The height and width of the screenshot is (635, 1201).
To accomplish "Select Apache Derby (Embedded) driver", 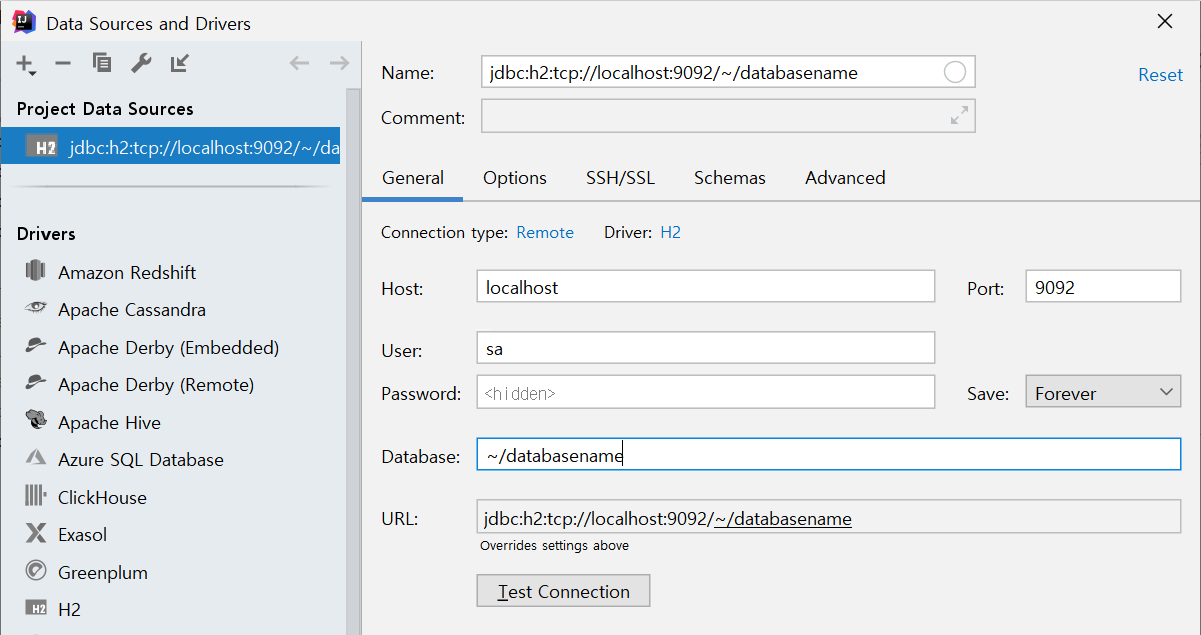I will (168, 347).
